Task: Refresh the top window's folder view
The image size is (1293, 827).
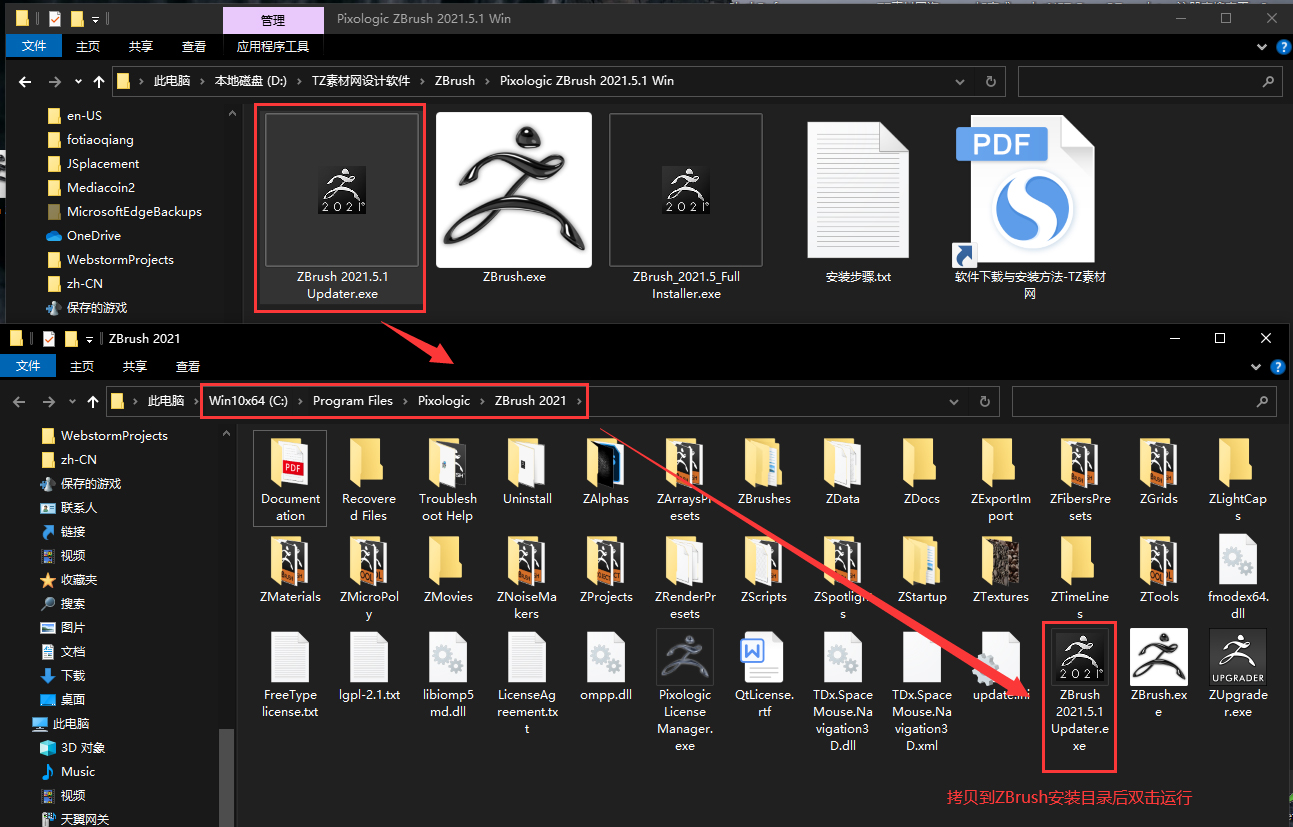Action: point(990,81)
